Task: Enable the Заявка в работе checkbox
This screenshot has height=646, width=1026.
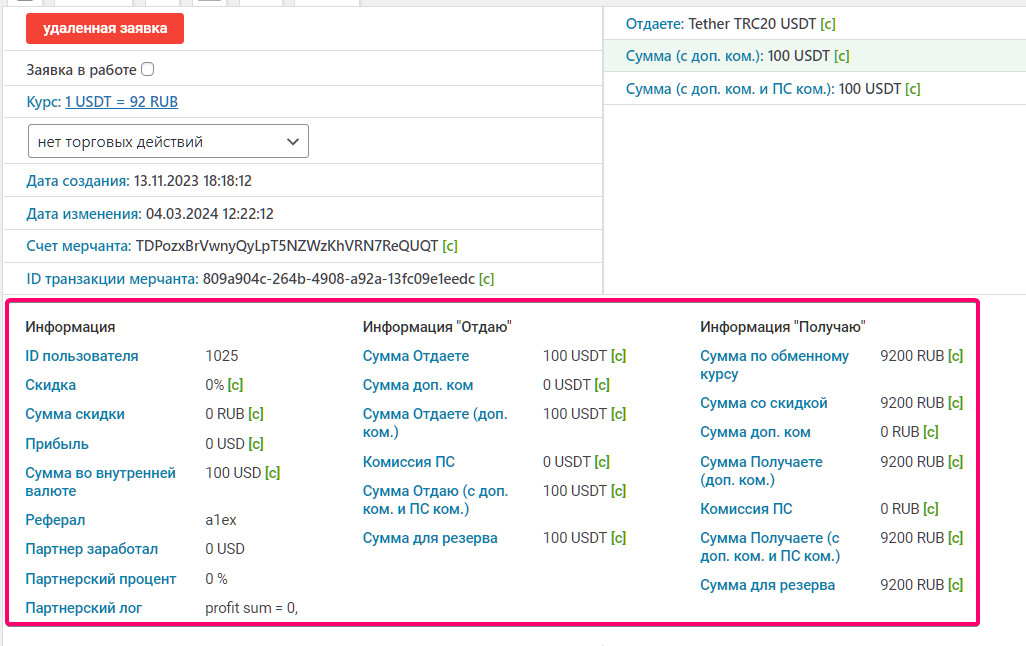Action: coord(148,70)
